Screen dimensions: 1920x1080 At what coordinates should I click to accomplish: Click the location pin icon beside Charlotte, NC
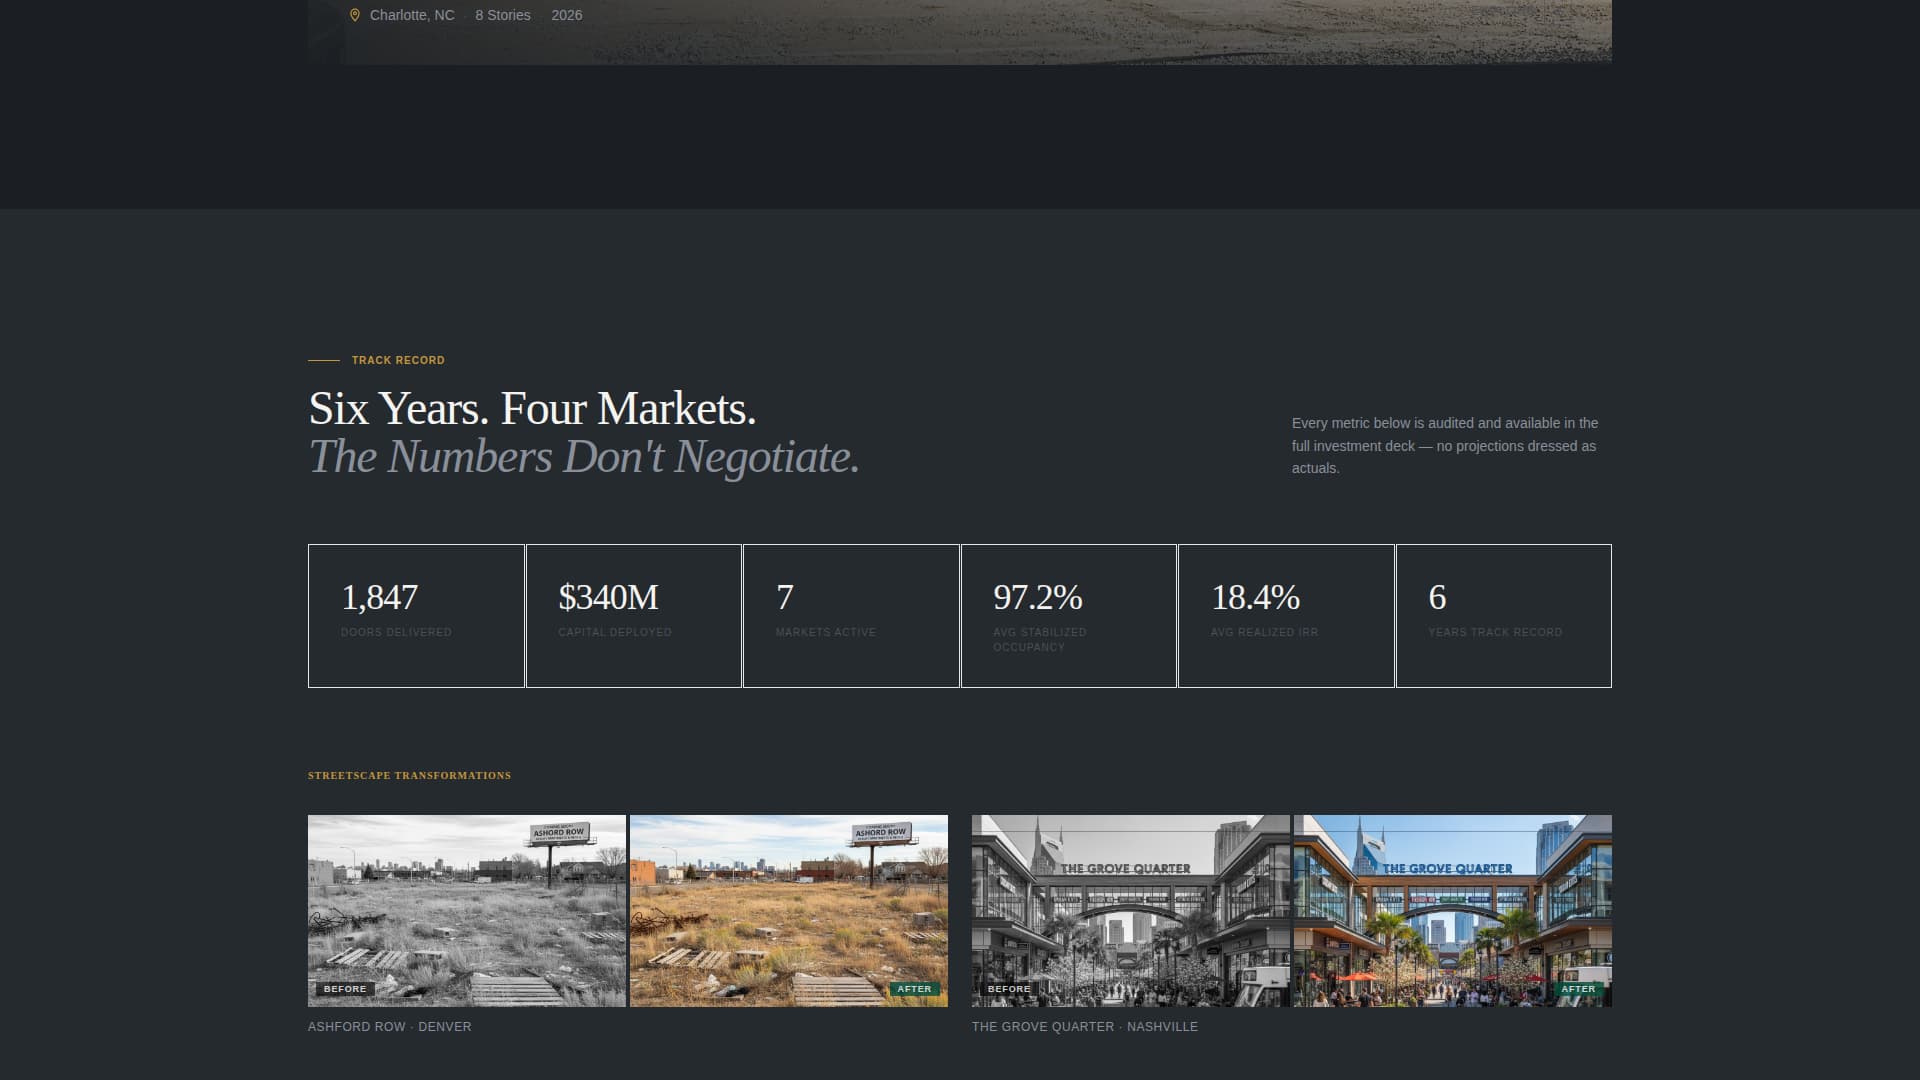pos(354,15)
